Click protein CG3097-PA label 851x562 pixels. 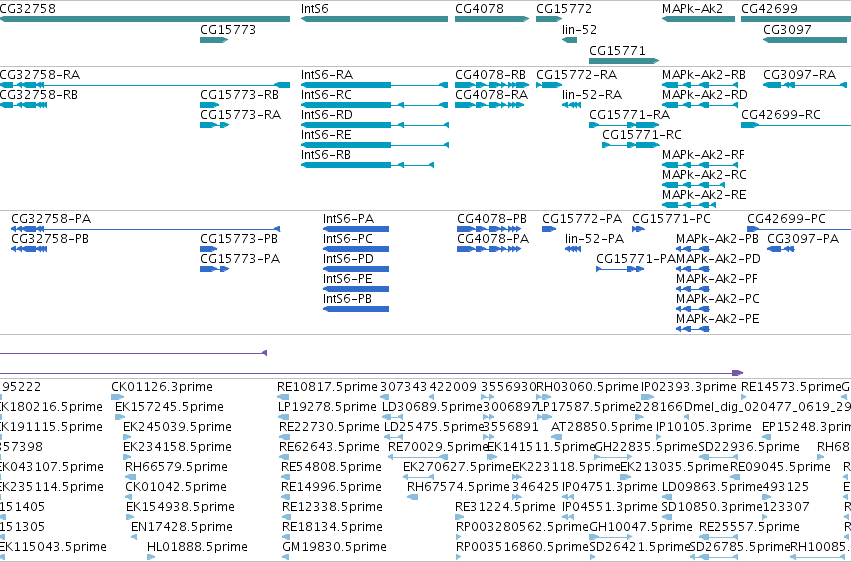[x=803, y=239]
